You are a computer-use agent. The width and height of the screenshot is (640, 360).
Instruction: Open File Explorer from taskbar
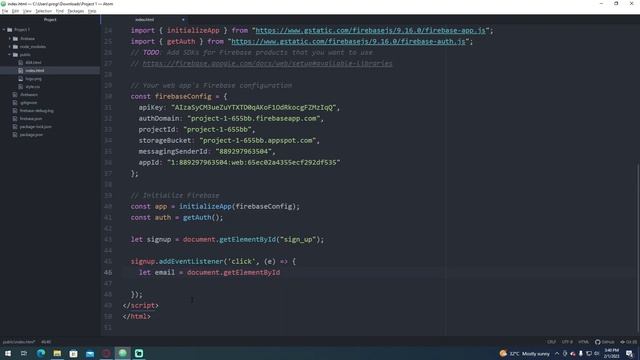57,353
